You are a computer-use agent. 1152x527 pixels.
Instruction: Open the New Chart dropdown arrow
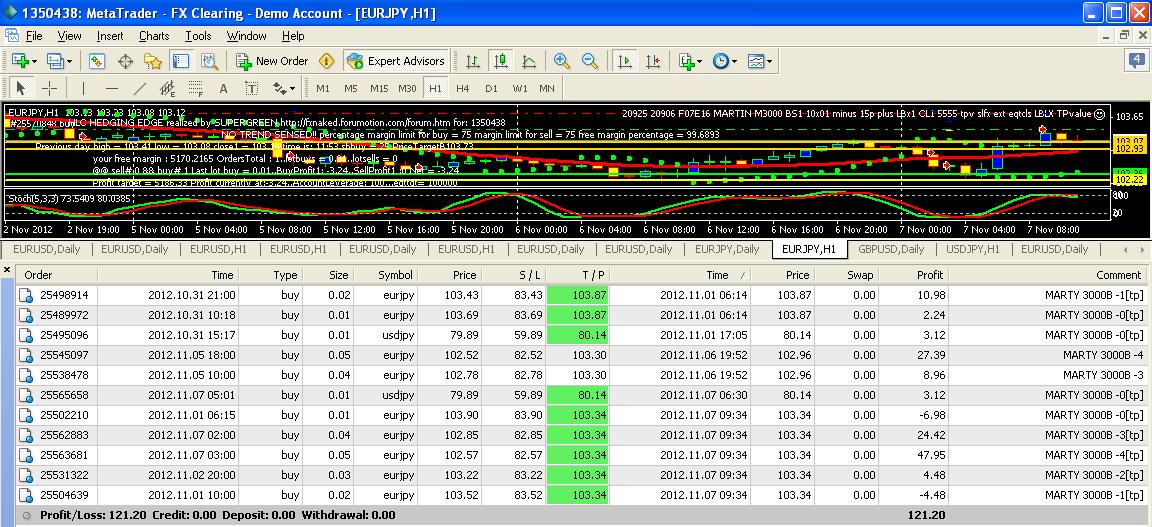[x=34, y=61]
